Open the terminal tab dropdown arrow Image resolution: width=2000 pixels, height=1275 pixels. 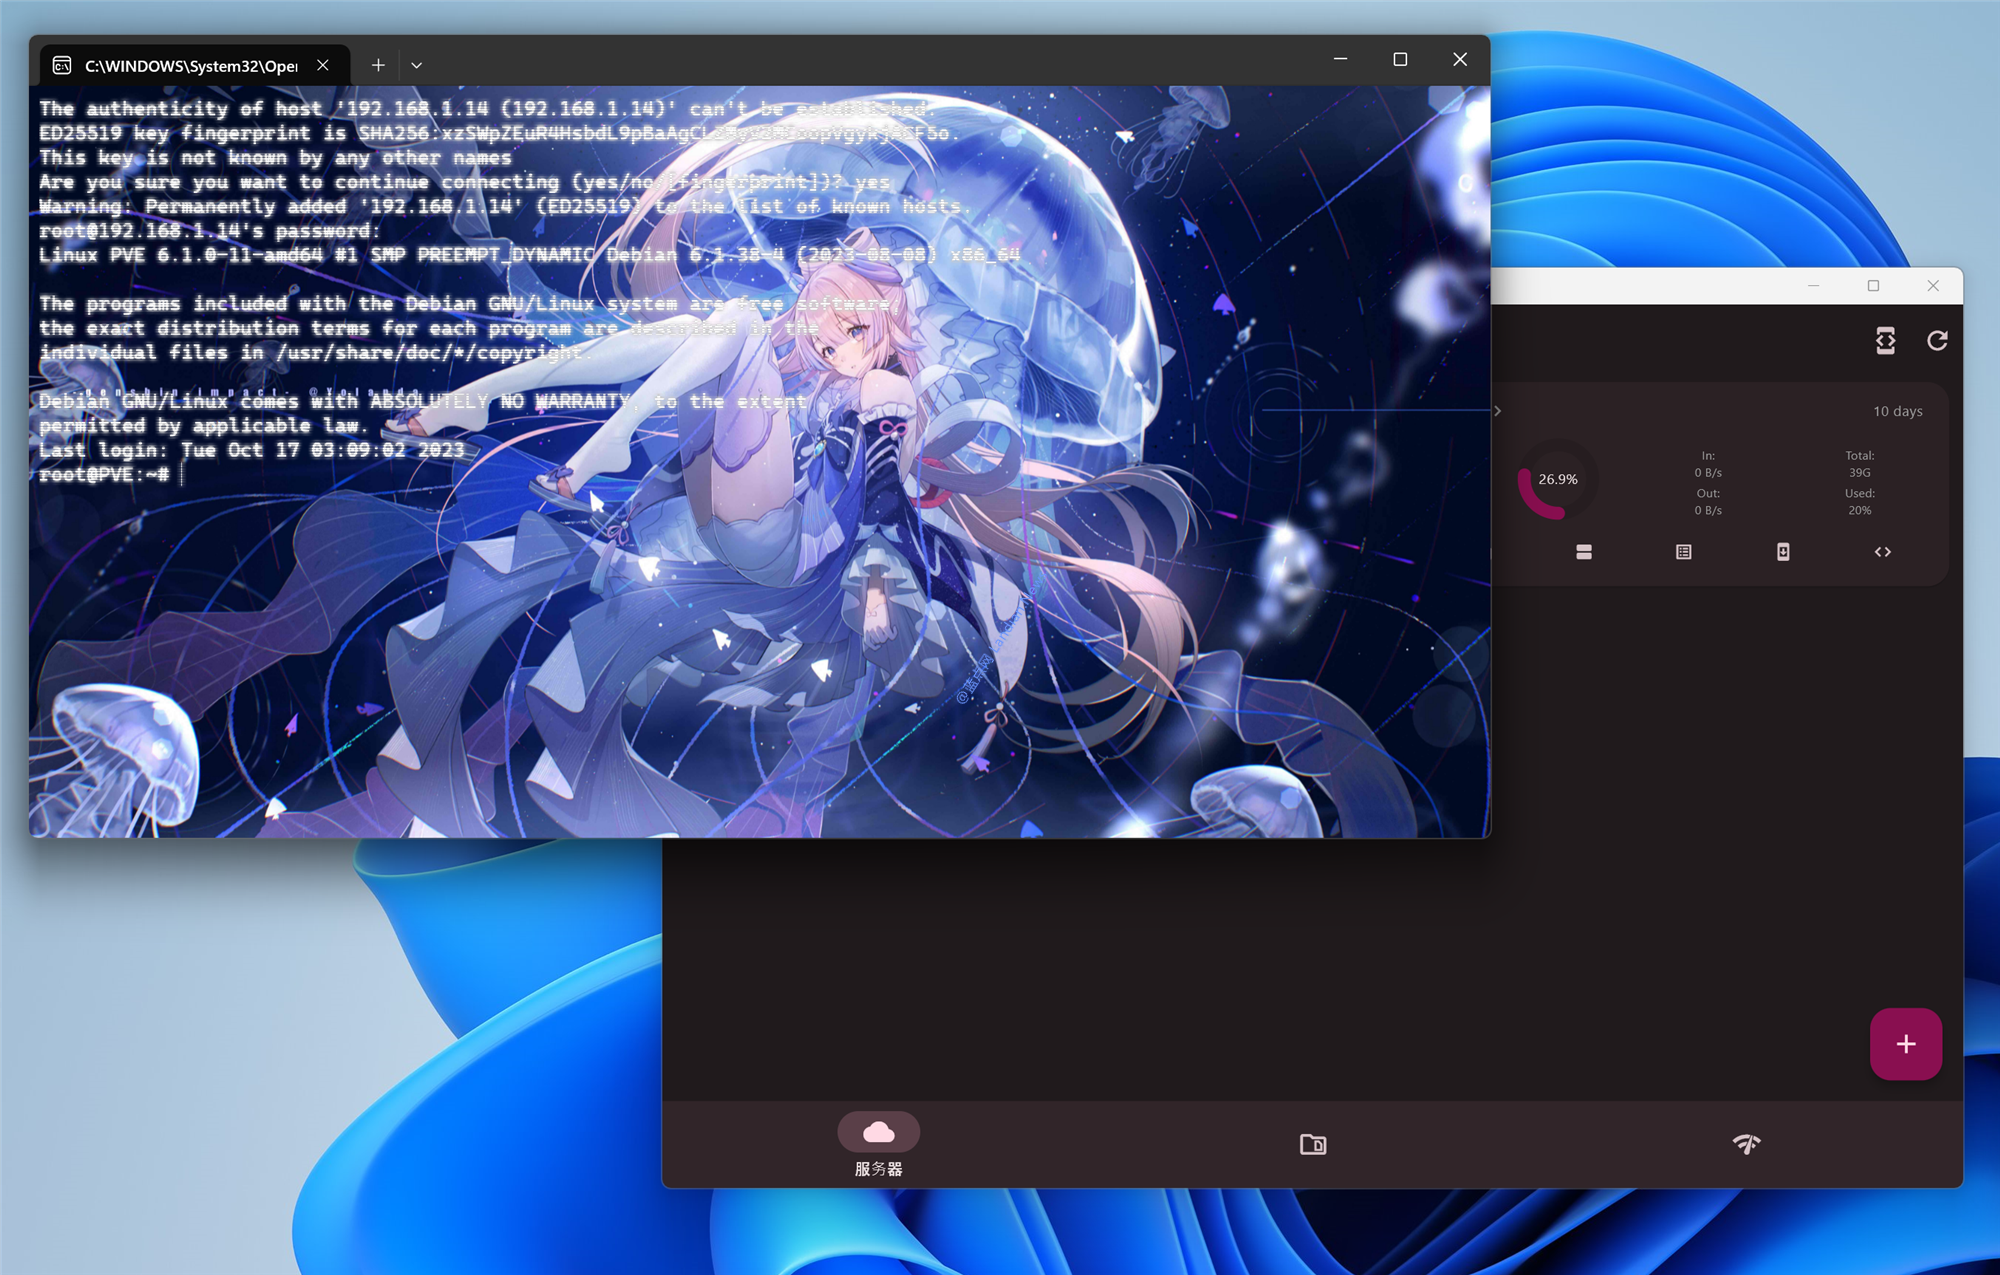point(417,66)
